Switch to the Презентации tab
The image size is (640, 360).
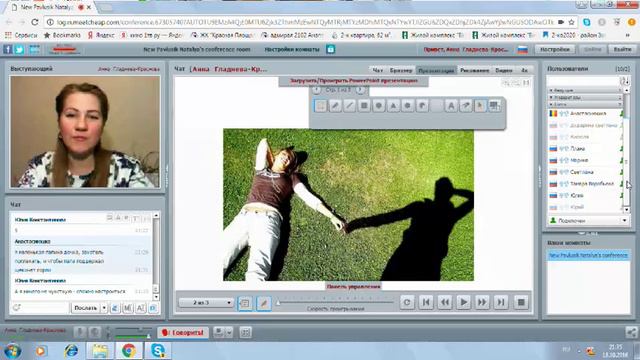(436, 70)
